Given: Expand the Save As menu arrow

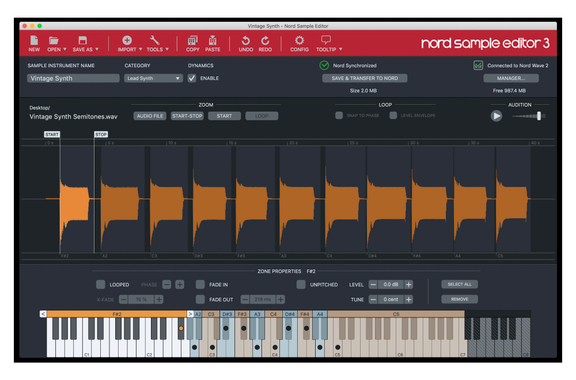Looking at the screenshot, I should click(x=97, y=49).
